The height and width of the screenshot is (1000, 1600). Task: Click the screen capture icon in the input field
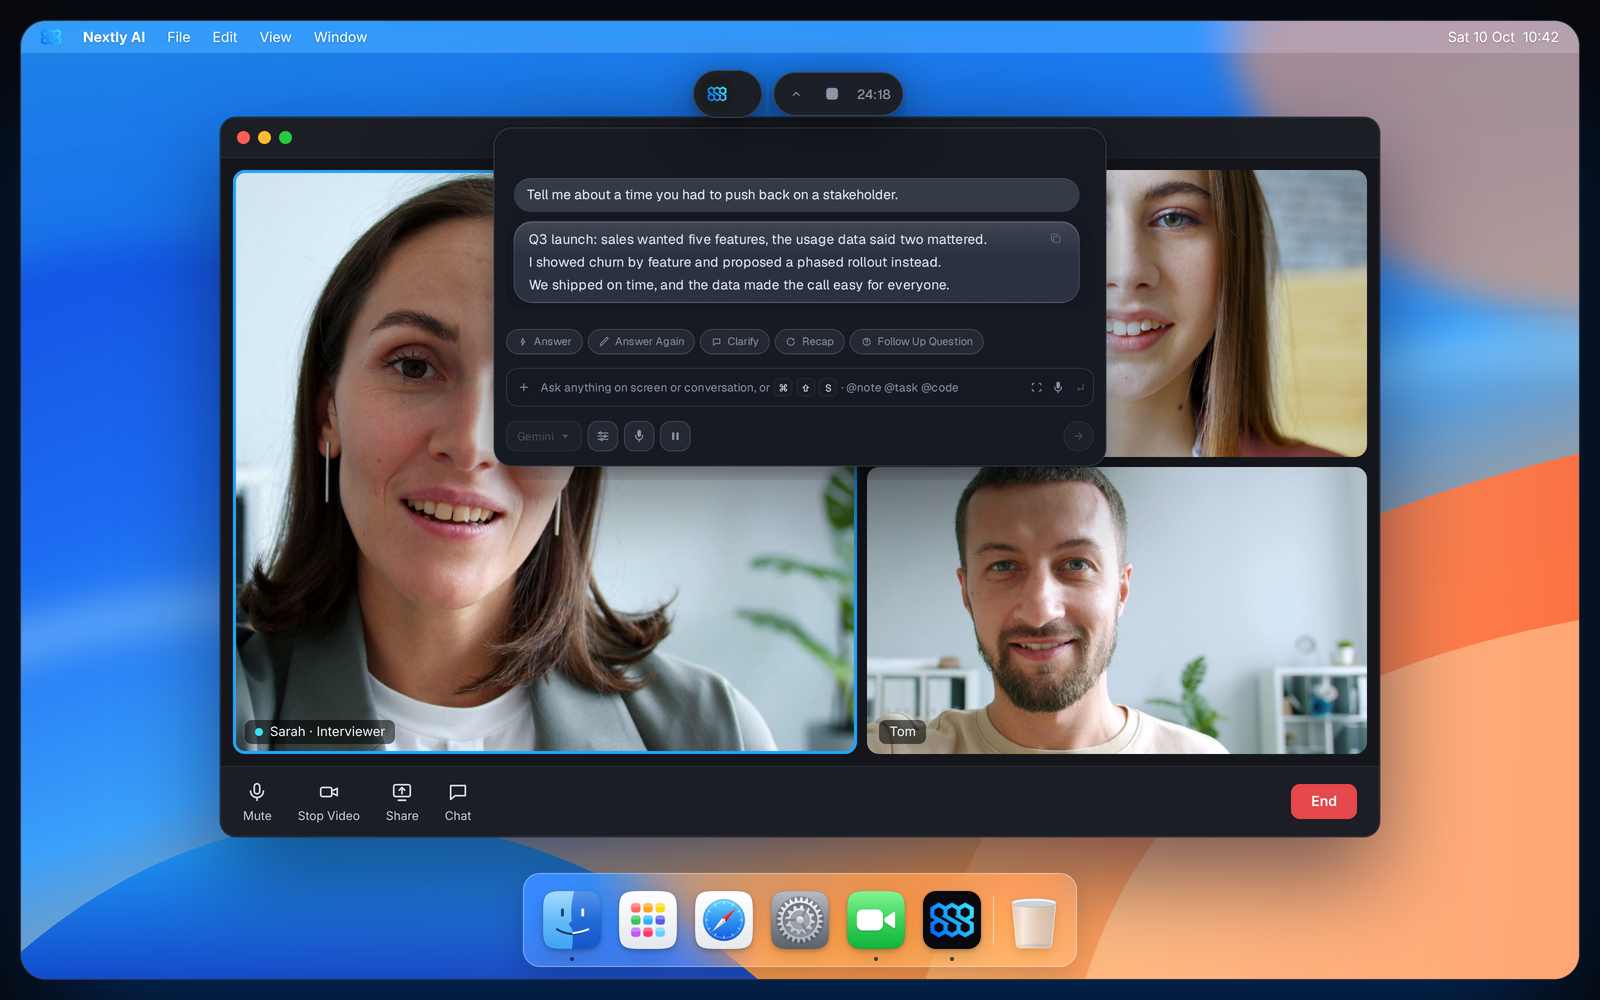click(x=1036, y=388)
